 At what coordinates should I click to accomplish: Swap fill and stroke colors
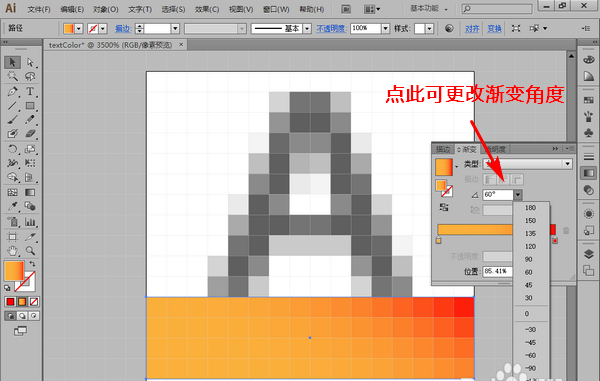tap(33, 264)
